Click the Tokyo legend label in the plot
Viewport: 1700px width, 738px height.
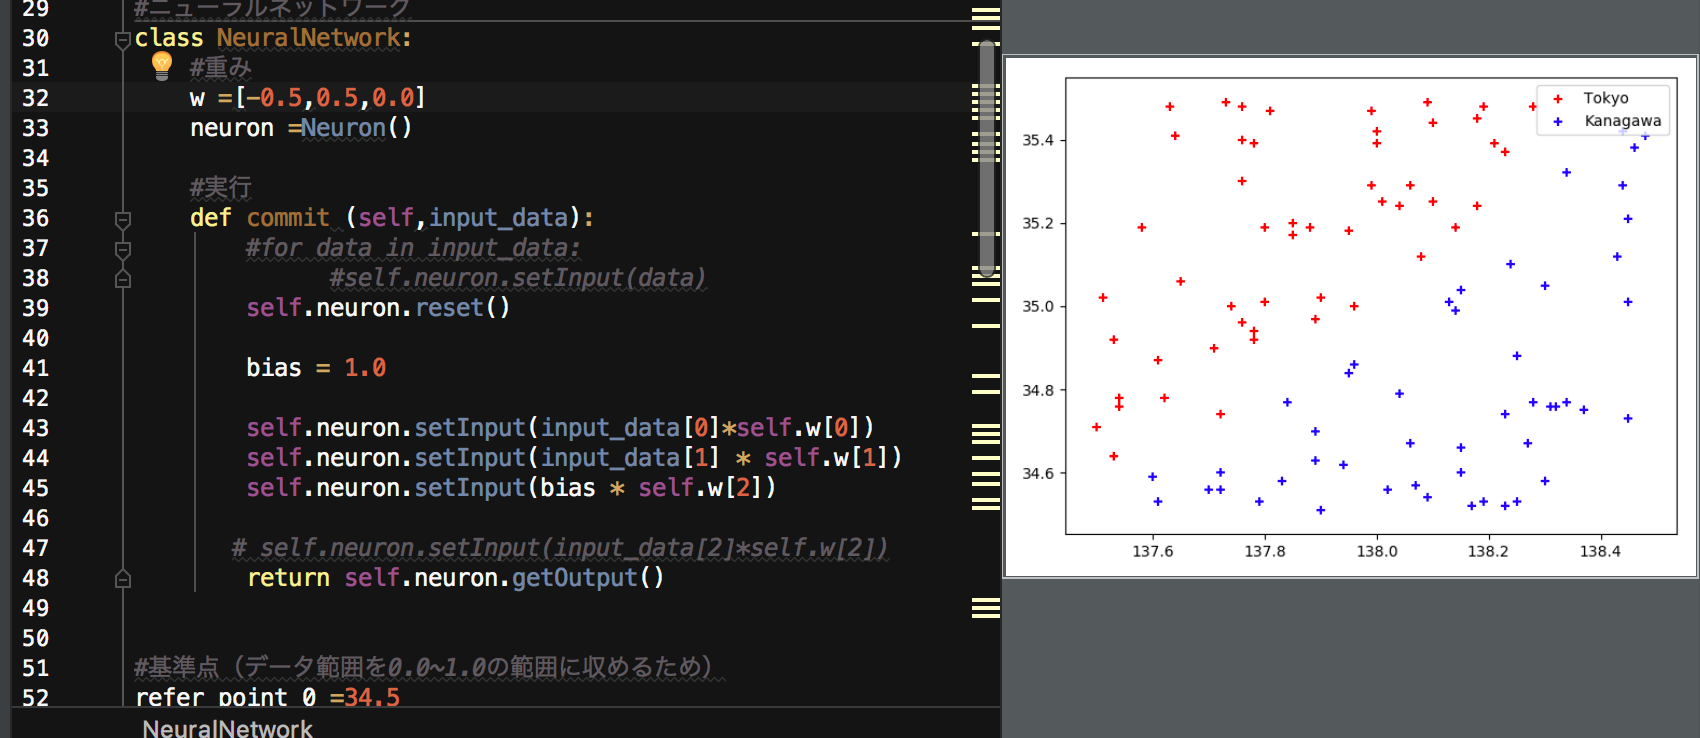(1606, 98)
